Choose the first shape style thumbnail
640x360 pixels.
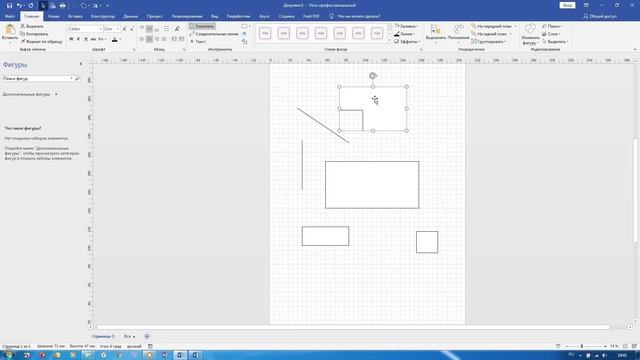265,33
